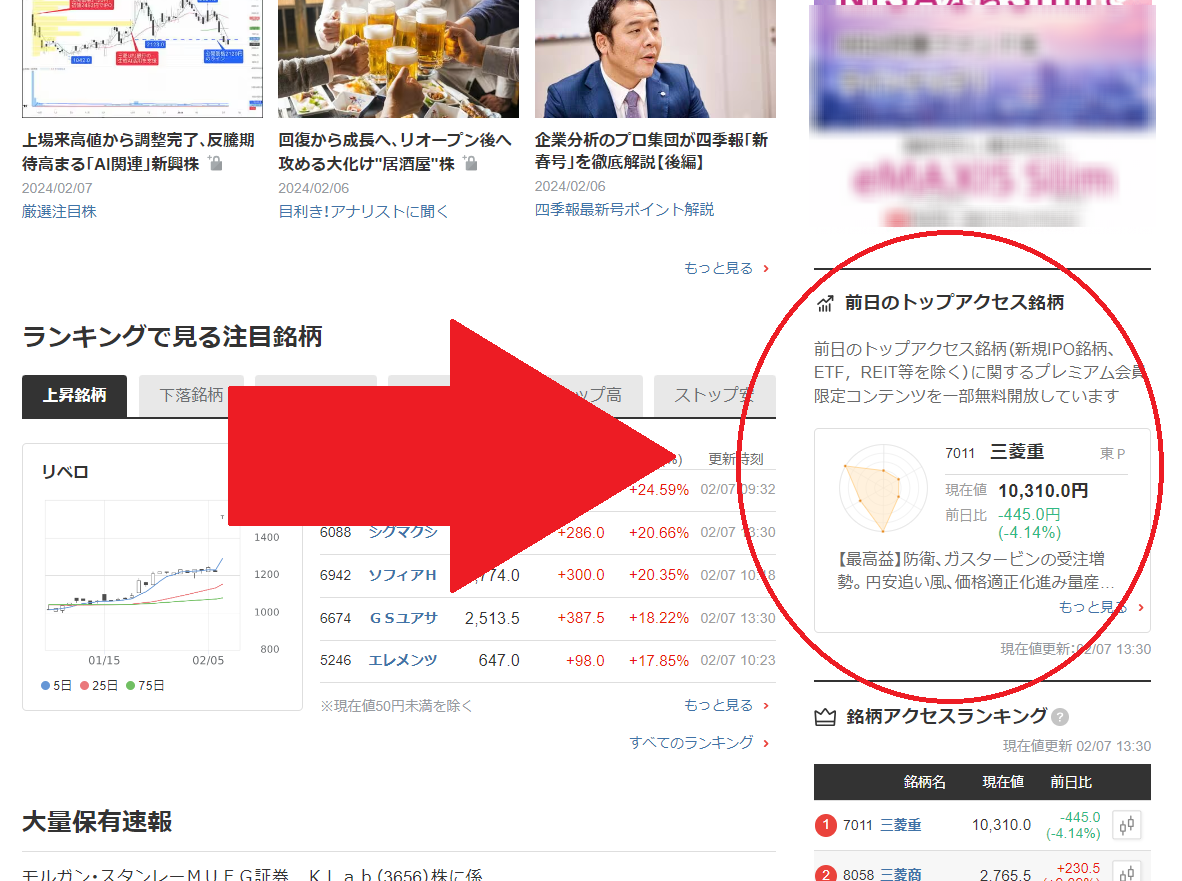Open 目利き!アナリストに聞く category link
This screenshot has height=881, width=1182.
point(363,212)
